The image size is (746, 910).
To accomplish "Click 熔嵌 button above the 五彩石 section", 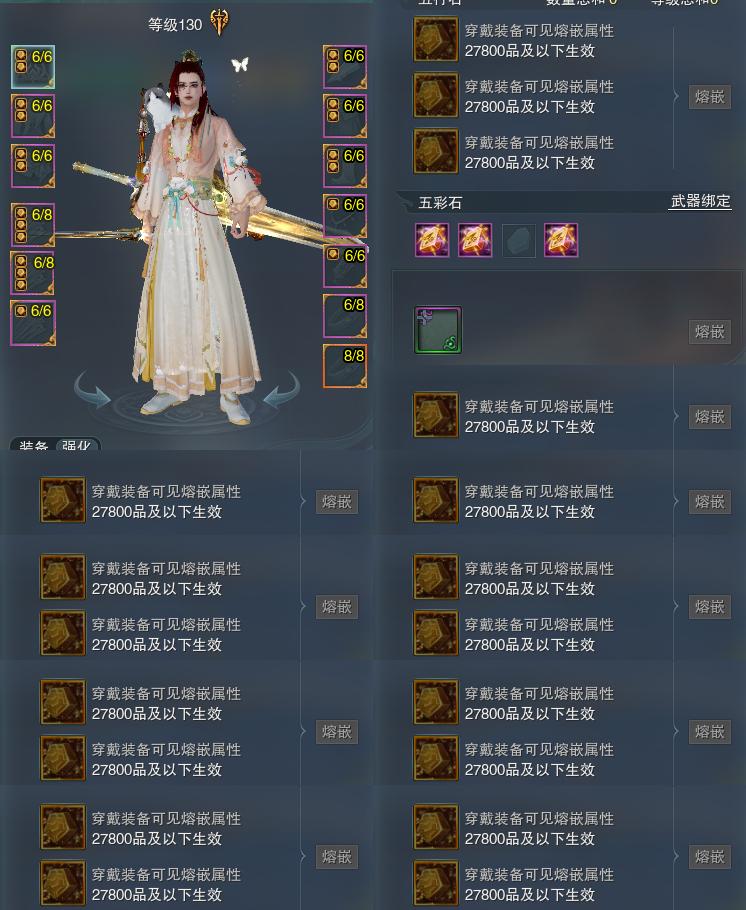I will (709, 96).
